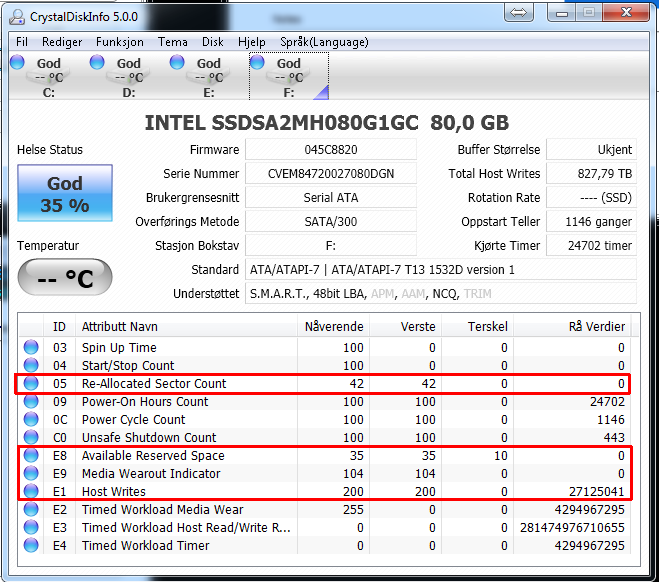Click Timed Workload Timer raw value 4294967295

point(589,545)
